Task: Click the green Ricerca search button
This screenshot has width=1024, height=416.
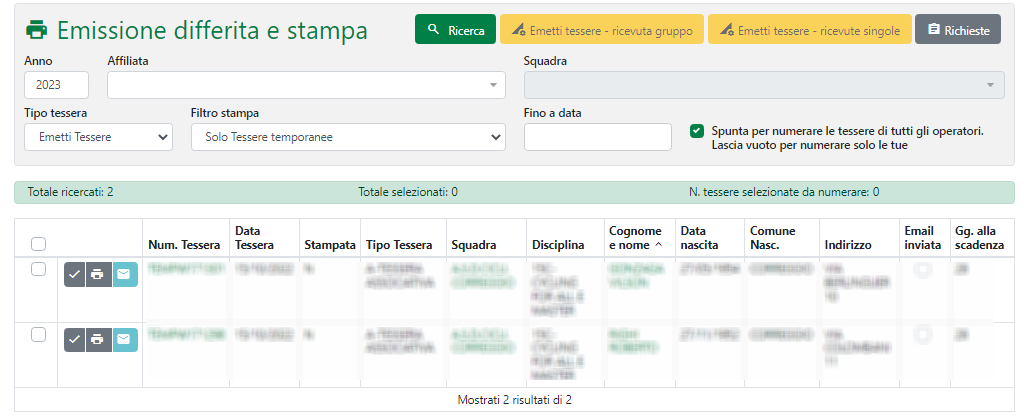Action: point(455,30)
